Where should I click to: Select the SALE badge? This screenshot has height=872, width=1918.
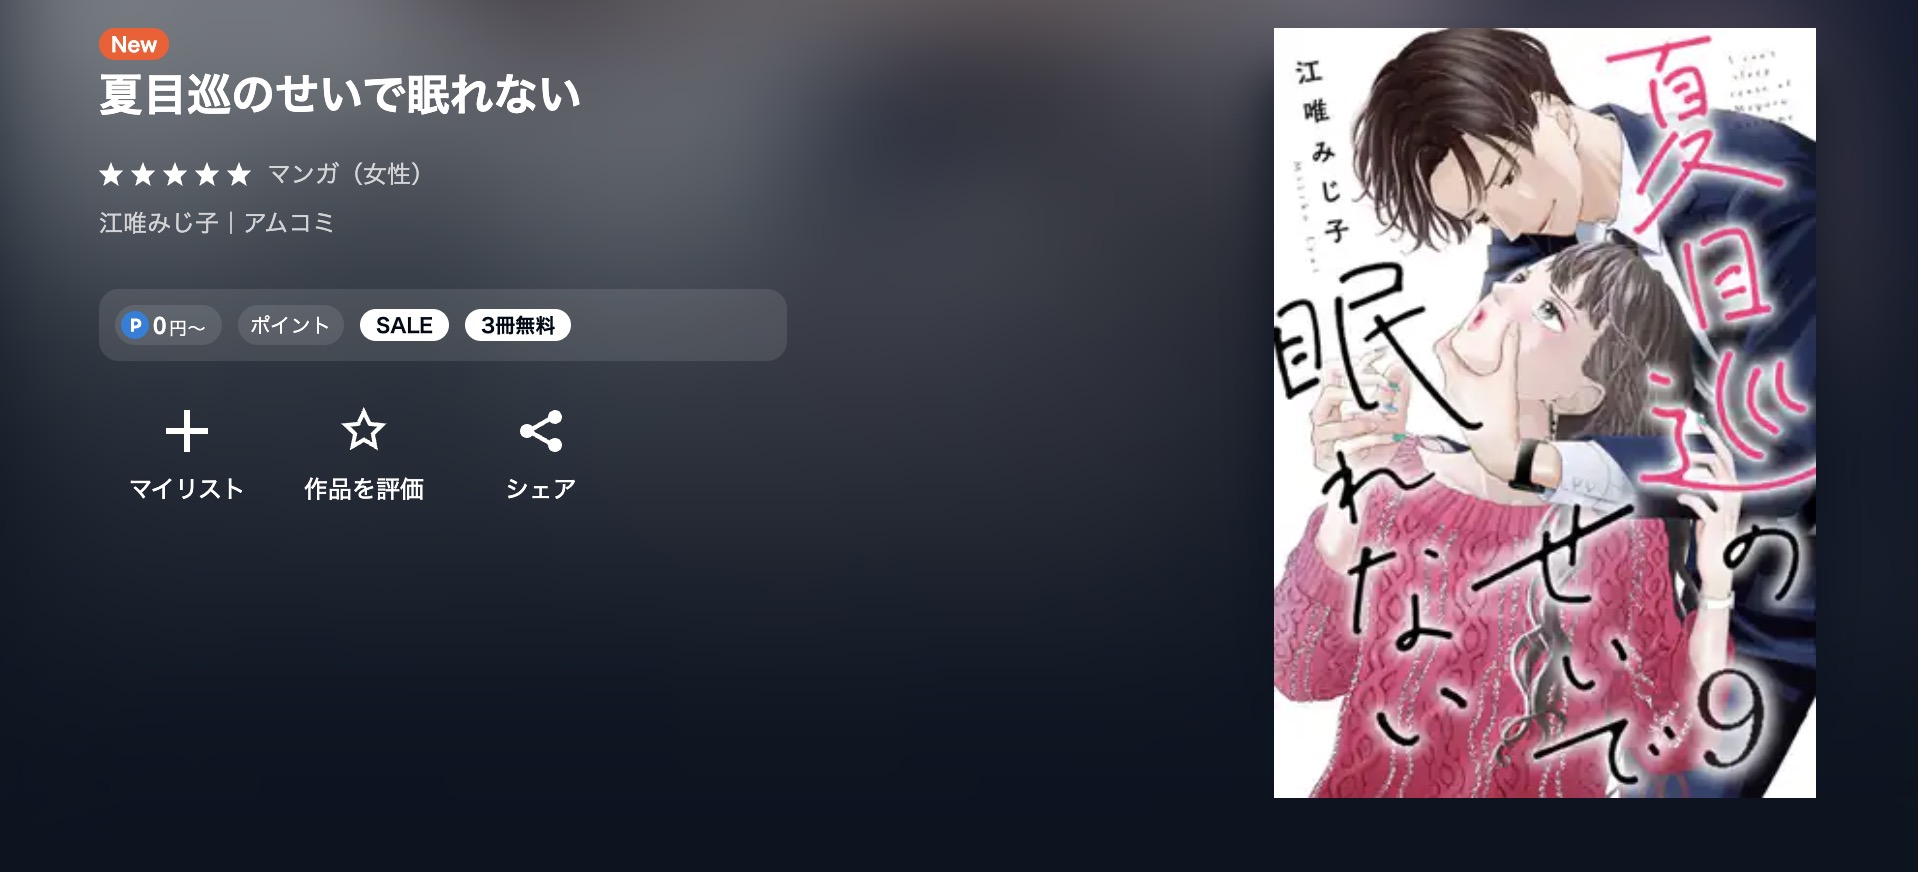tap(404, 325)
